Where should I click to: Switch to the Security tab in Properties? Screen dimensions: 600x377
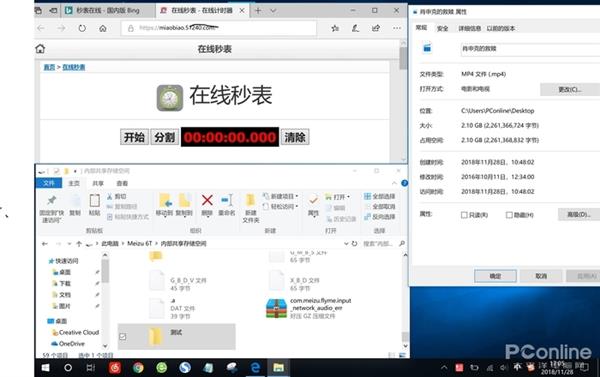tap(442, 28)
